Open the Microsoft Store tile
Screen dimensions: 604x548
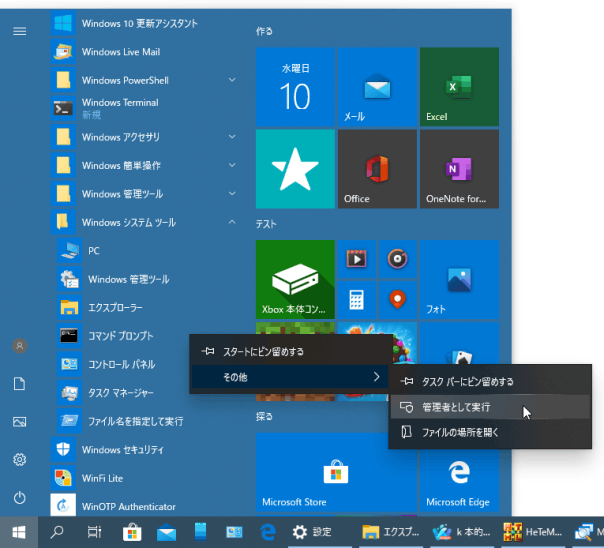[336, 472]
